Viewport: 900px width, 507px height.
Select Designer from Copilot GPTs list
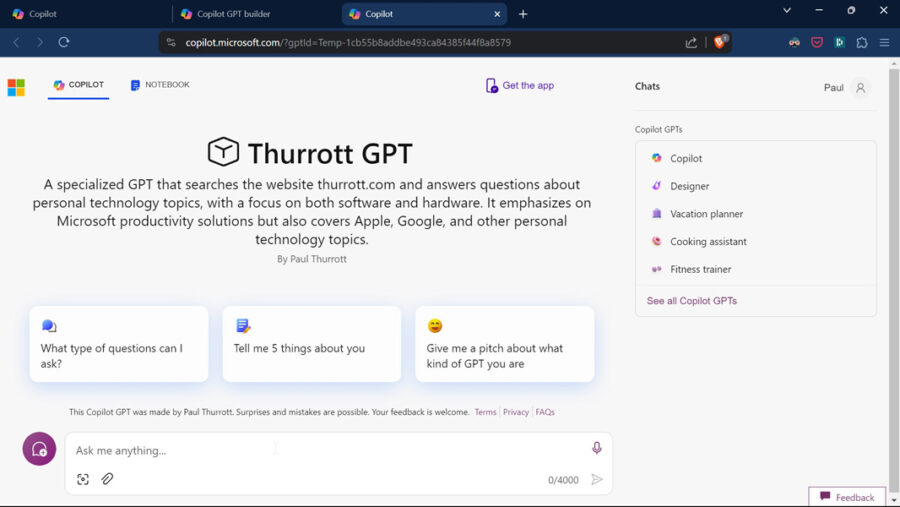click(689, 186)
